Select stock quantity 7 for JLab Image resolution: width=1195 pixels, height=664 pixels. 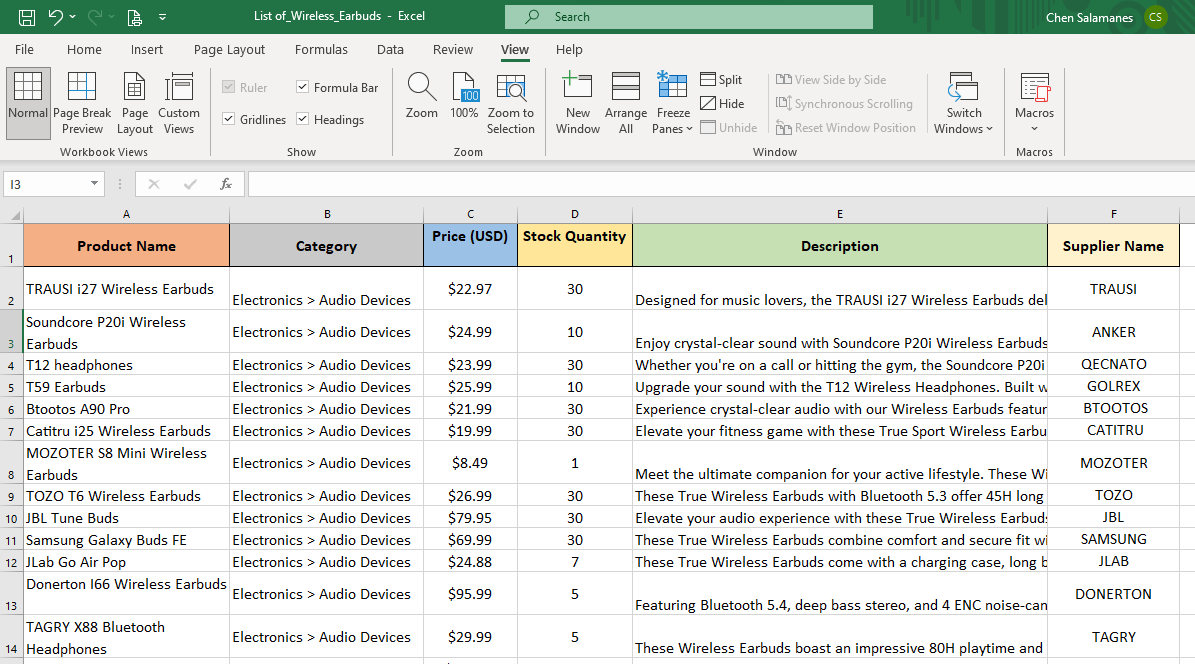tap(575, 562)
